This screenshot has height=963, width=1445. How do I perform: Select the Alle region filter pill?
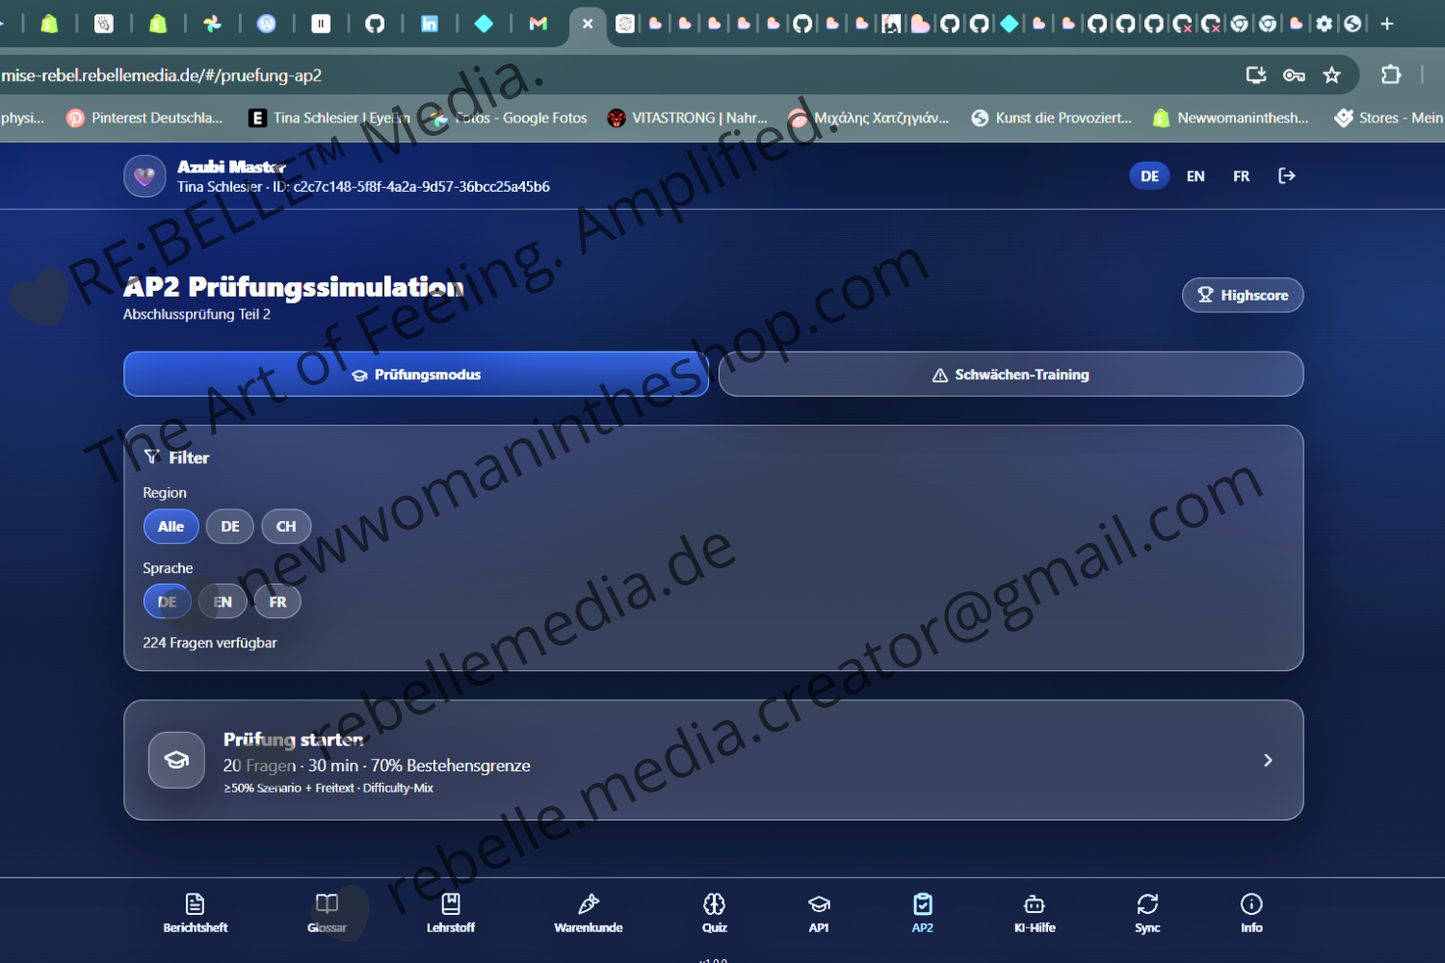(170, 526)
